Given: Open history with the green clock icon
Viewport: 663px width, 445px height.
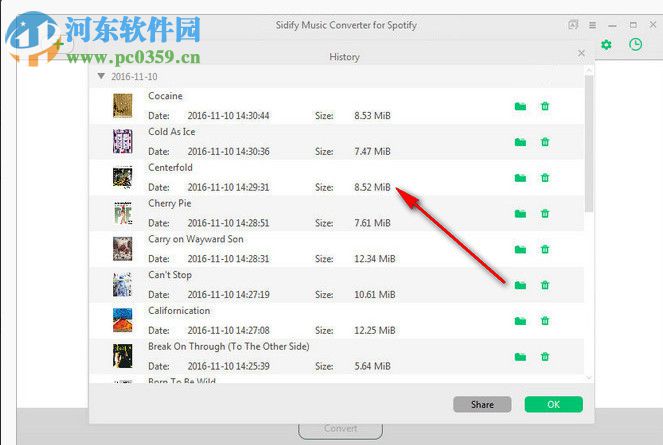Looking at the screenshot, I should click(635, 44).
